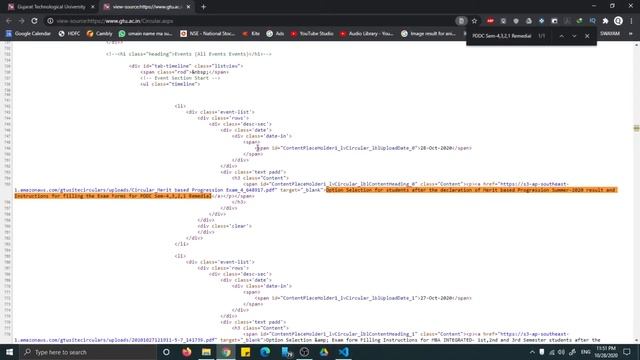
Task: Open the Google Drive extension icon
Action: (x=529, y=21)
